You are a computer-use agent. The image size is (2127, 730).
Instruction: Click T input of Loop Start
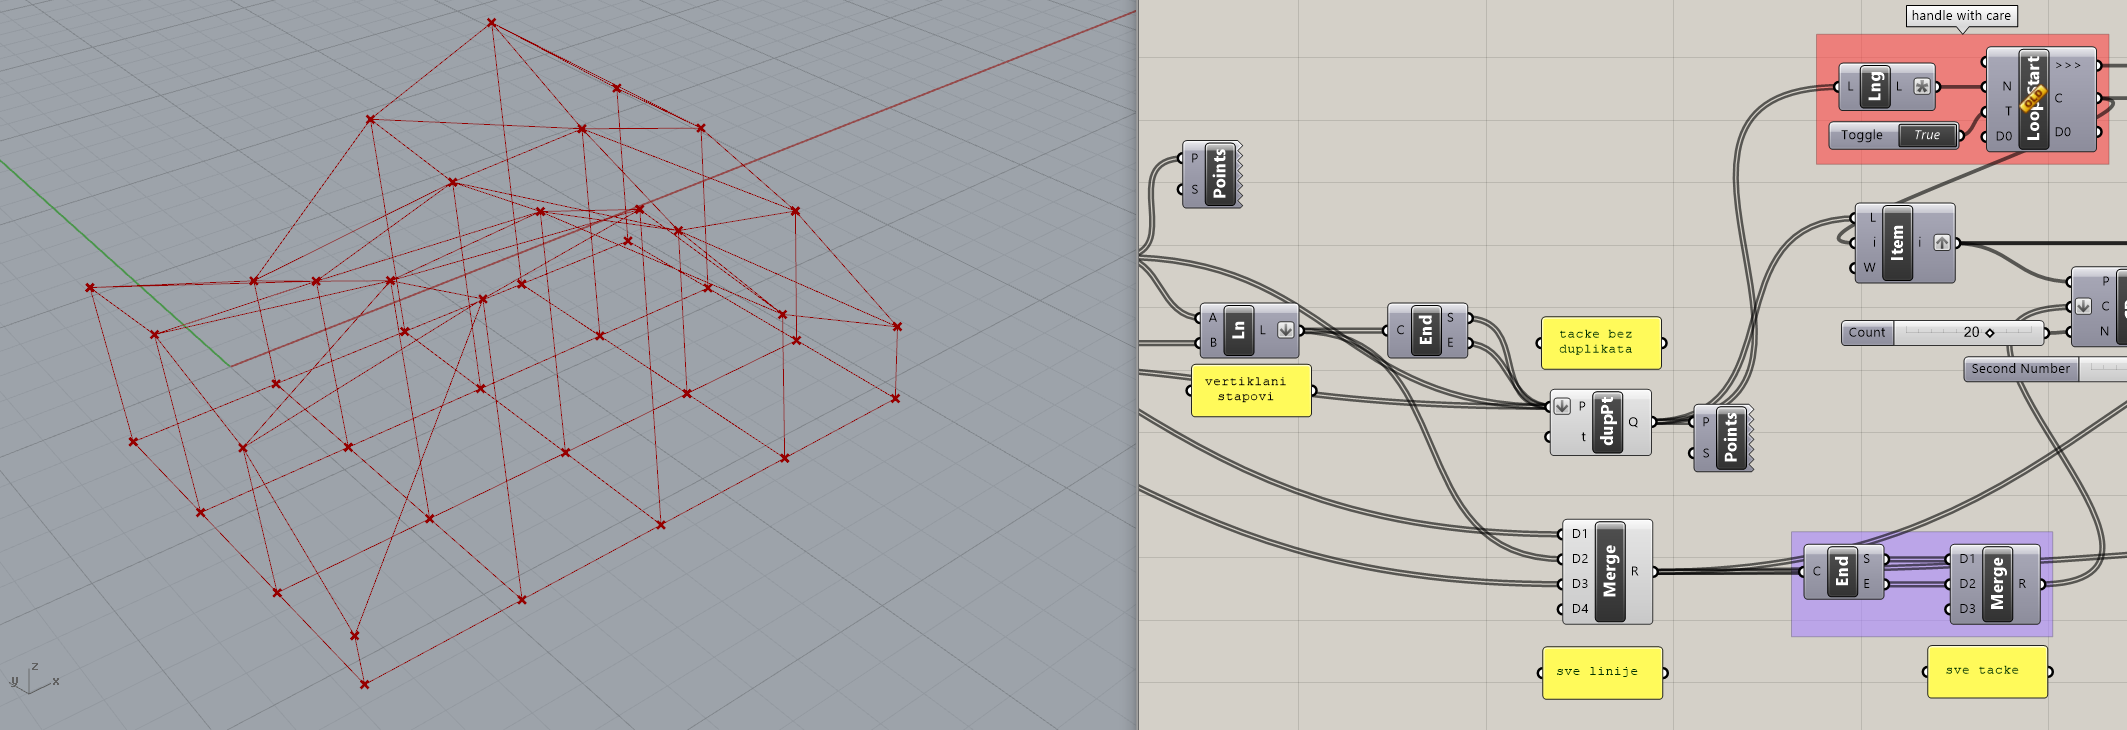[x=2007, y=111]
